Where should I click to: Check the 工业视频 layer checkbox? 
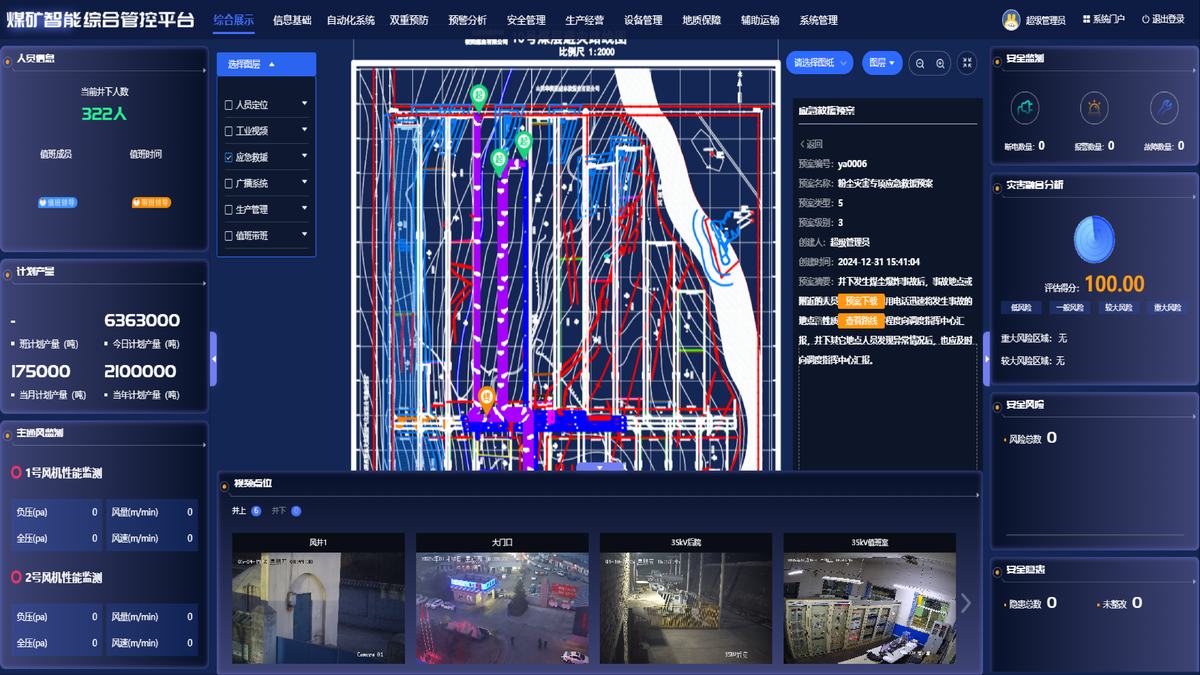229,131
